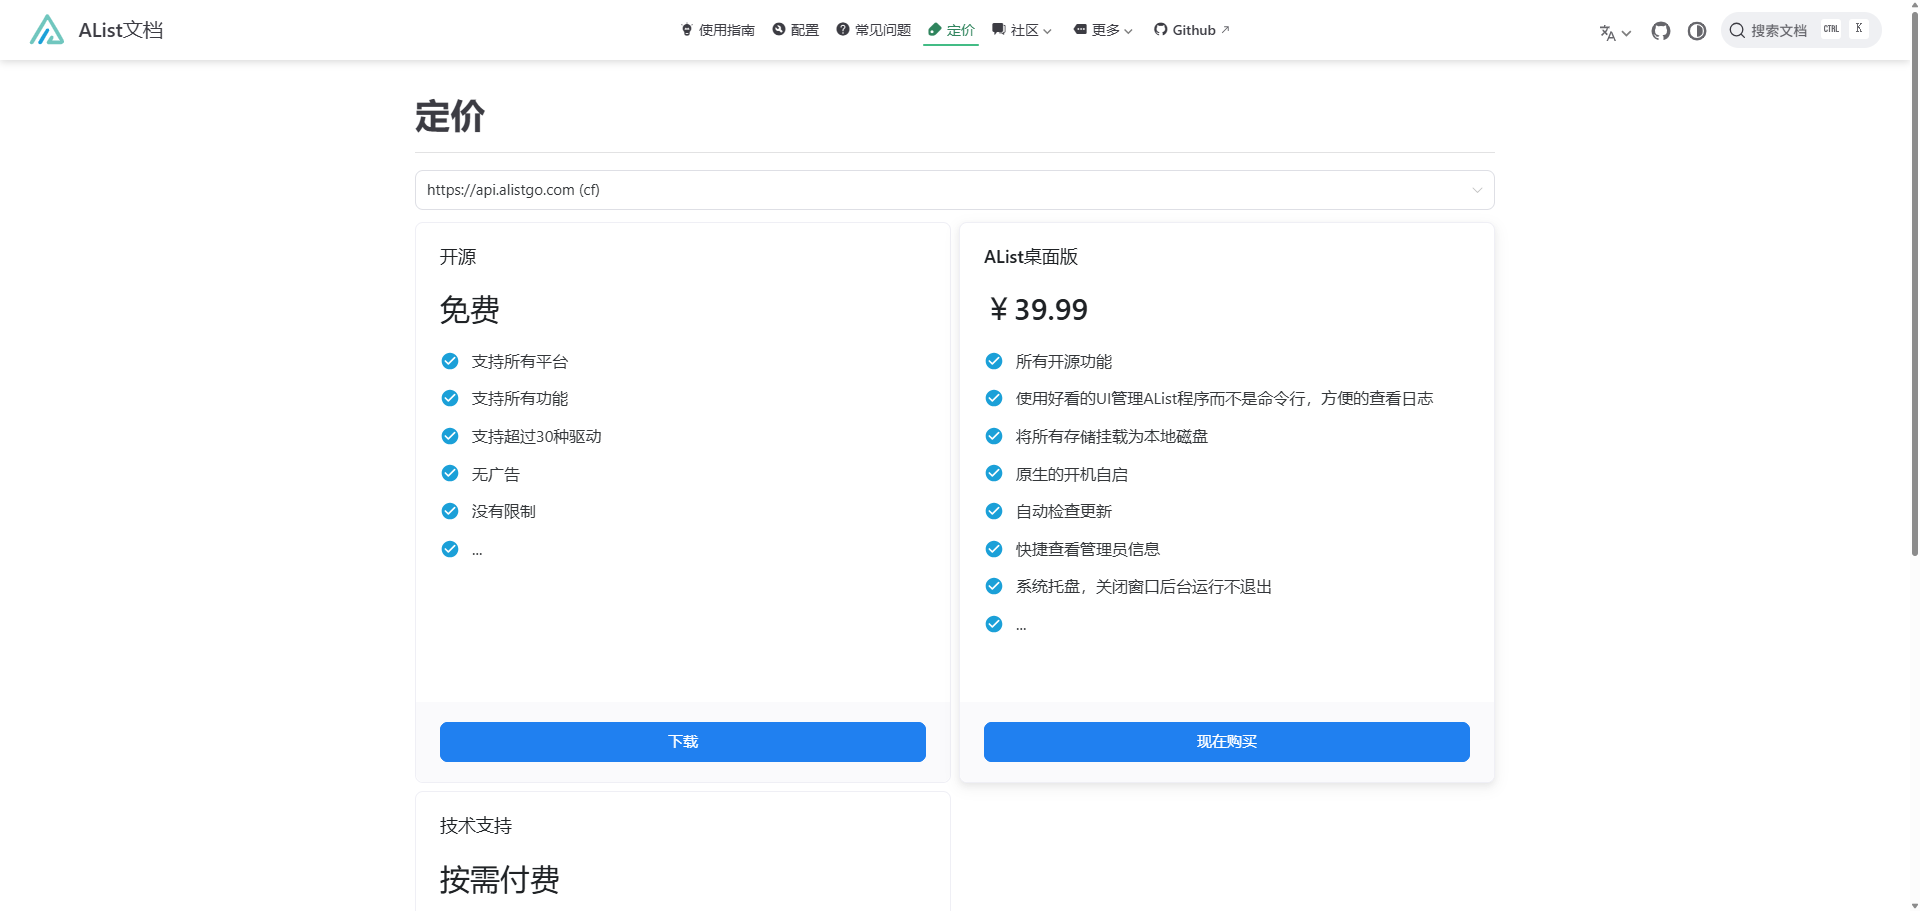Expand the 更多 more menu

click(1103, 30)
